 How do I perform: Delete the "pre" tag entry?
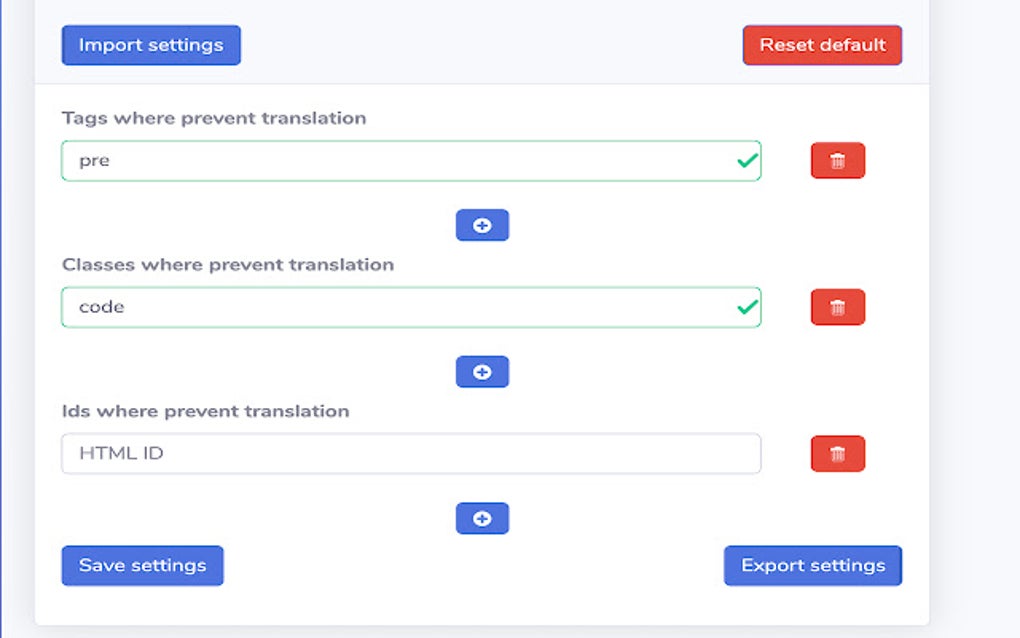coord(837,160)
